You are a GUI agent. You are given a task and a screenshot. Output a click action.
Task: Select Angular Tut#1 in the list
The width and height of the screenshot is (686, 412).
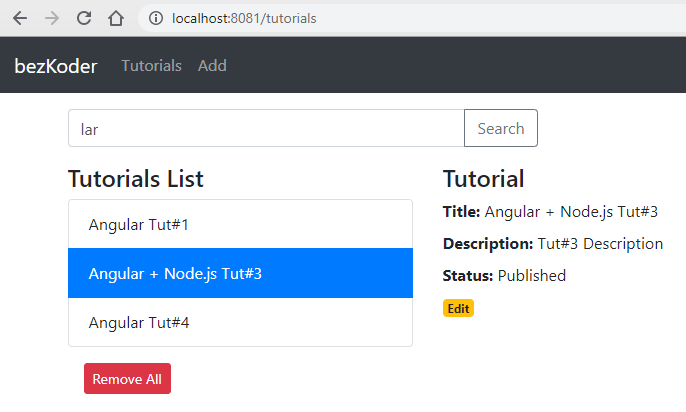click(x=240, y=224)
